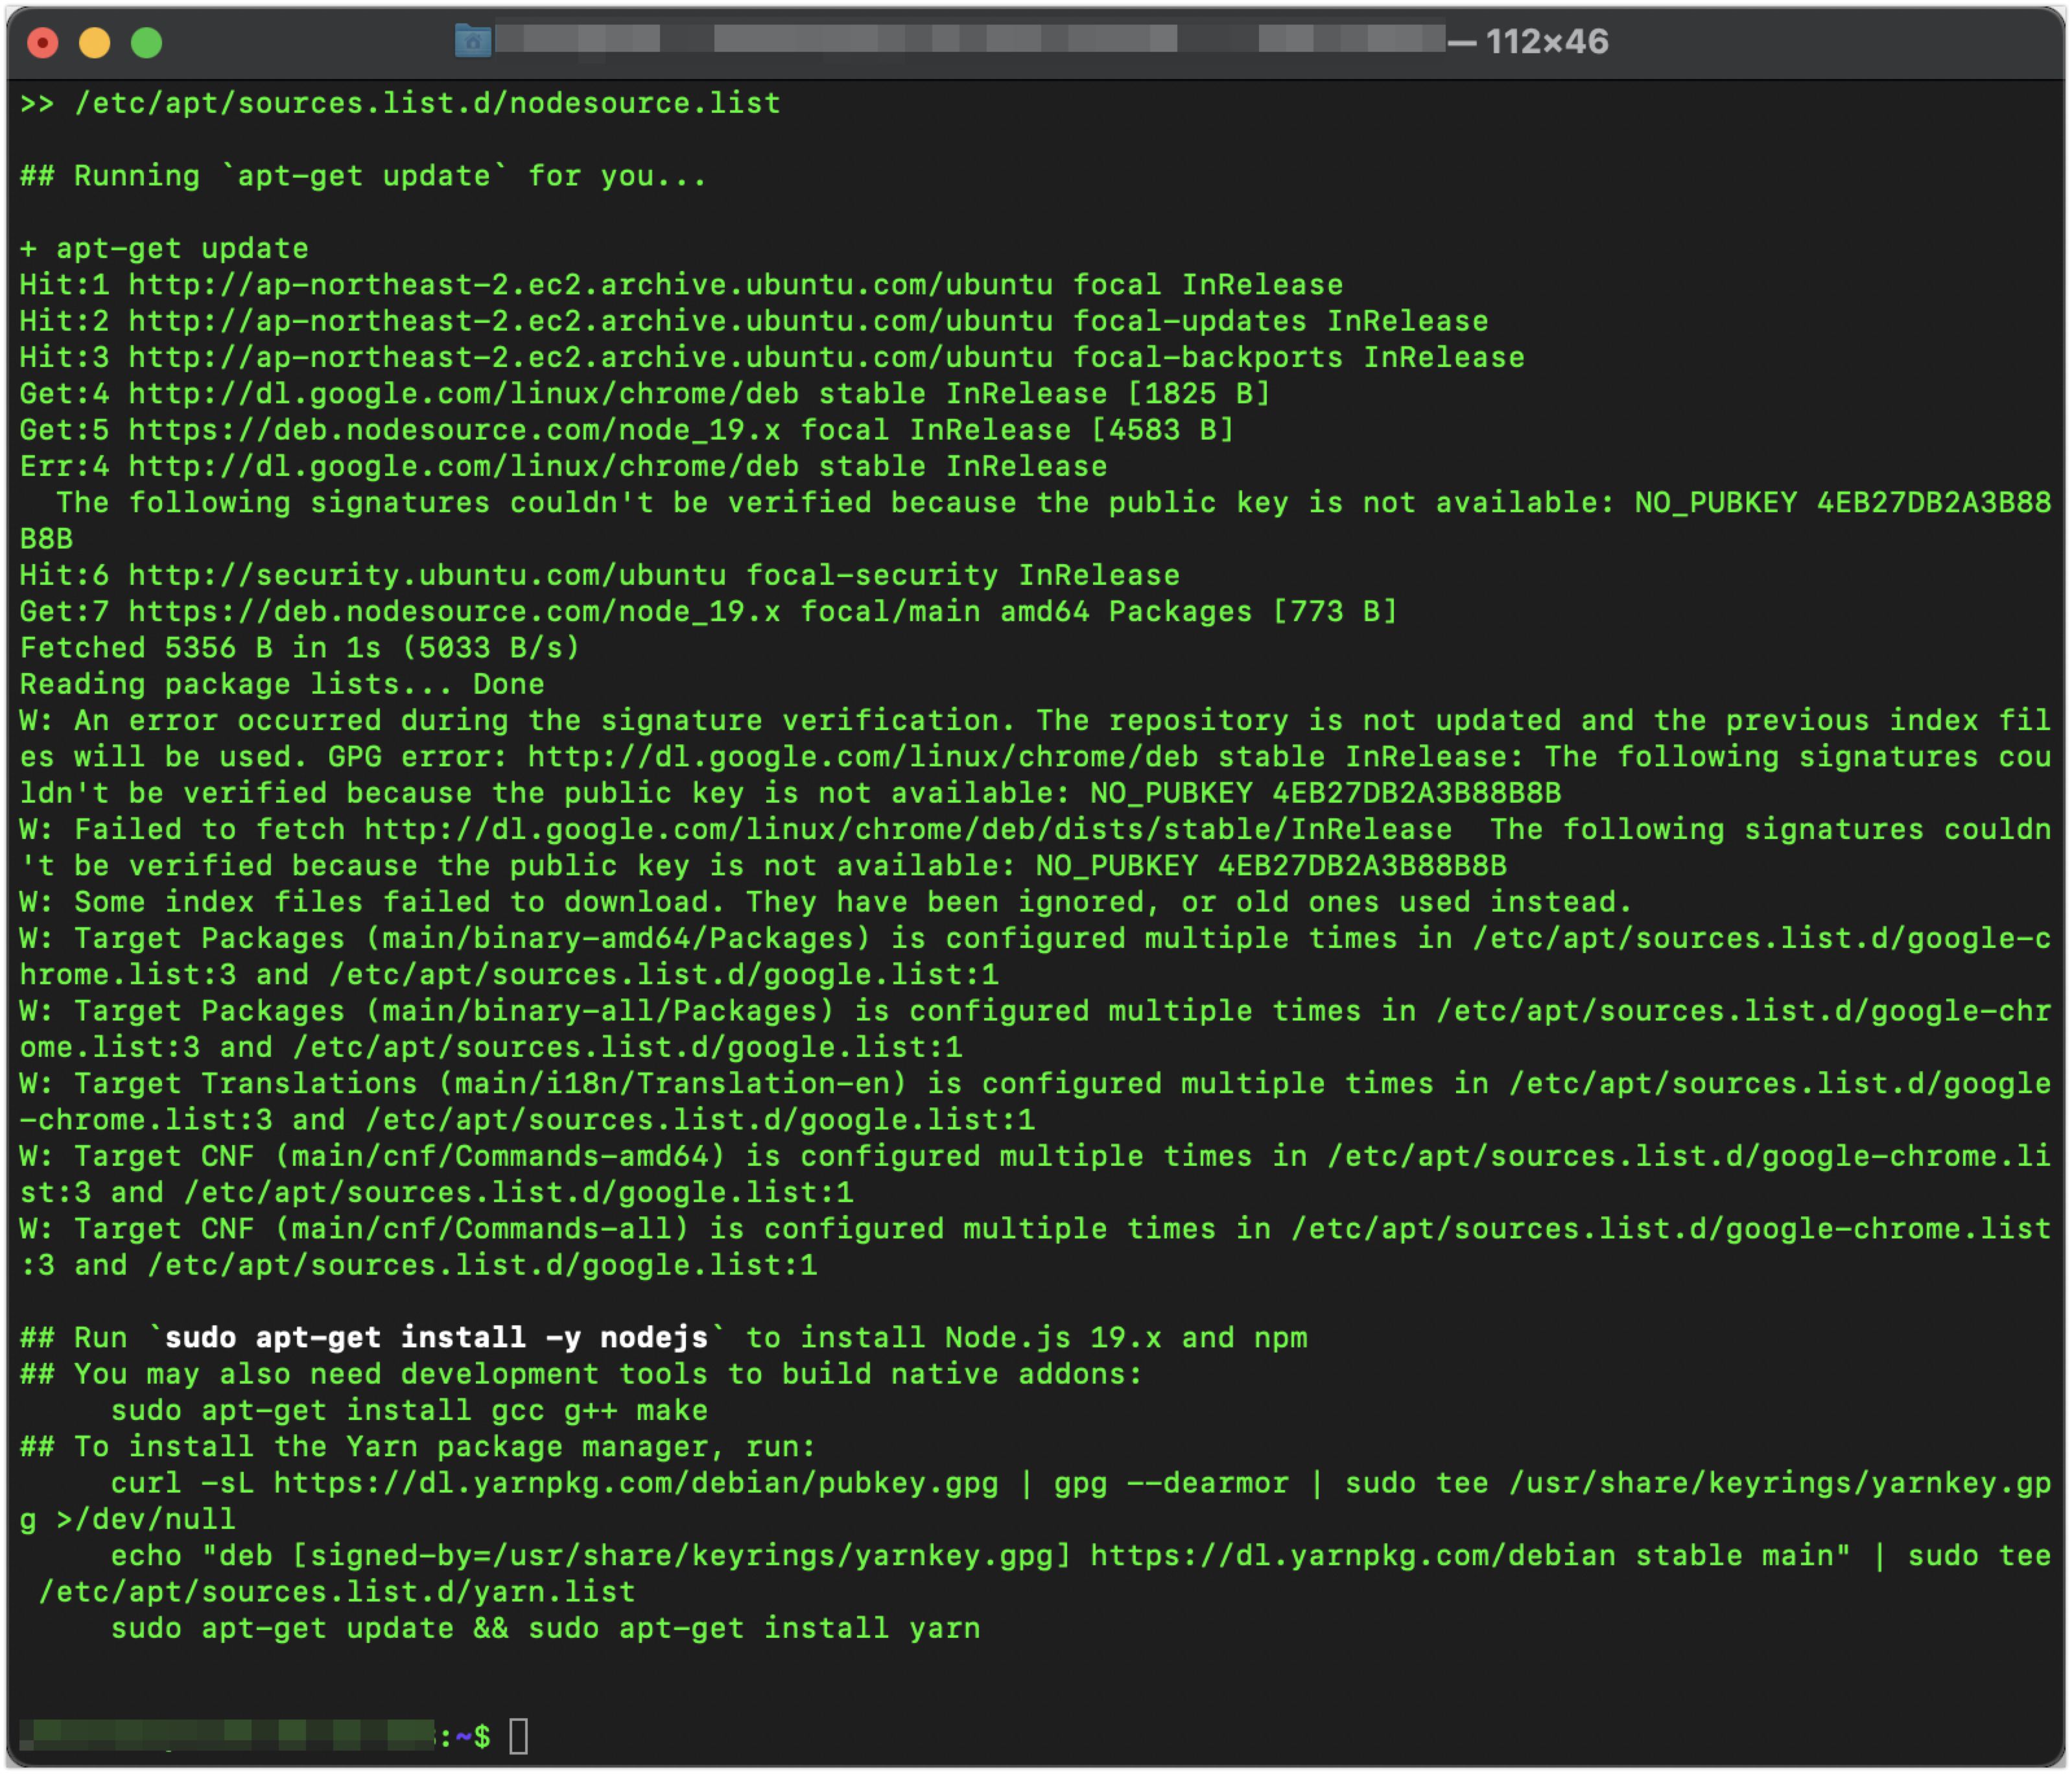Maximize the terminal using green button
This screenshot has height=1774, width=2072.
pyautogui.click(x=147, y=43)
